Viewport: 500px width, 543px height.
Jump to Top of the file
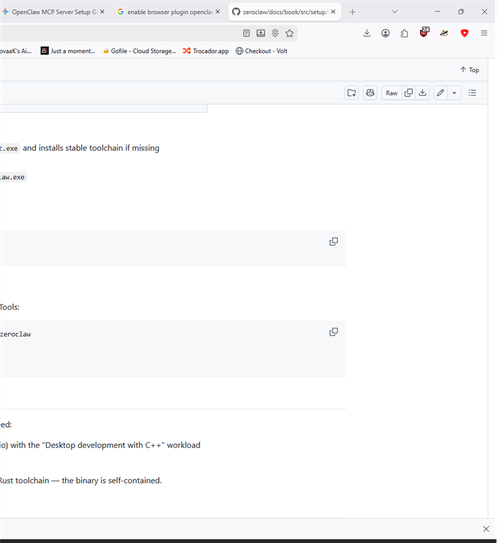(x=470, y=70)
